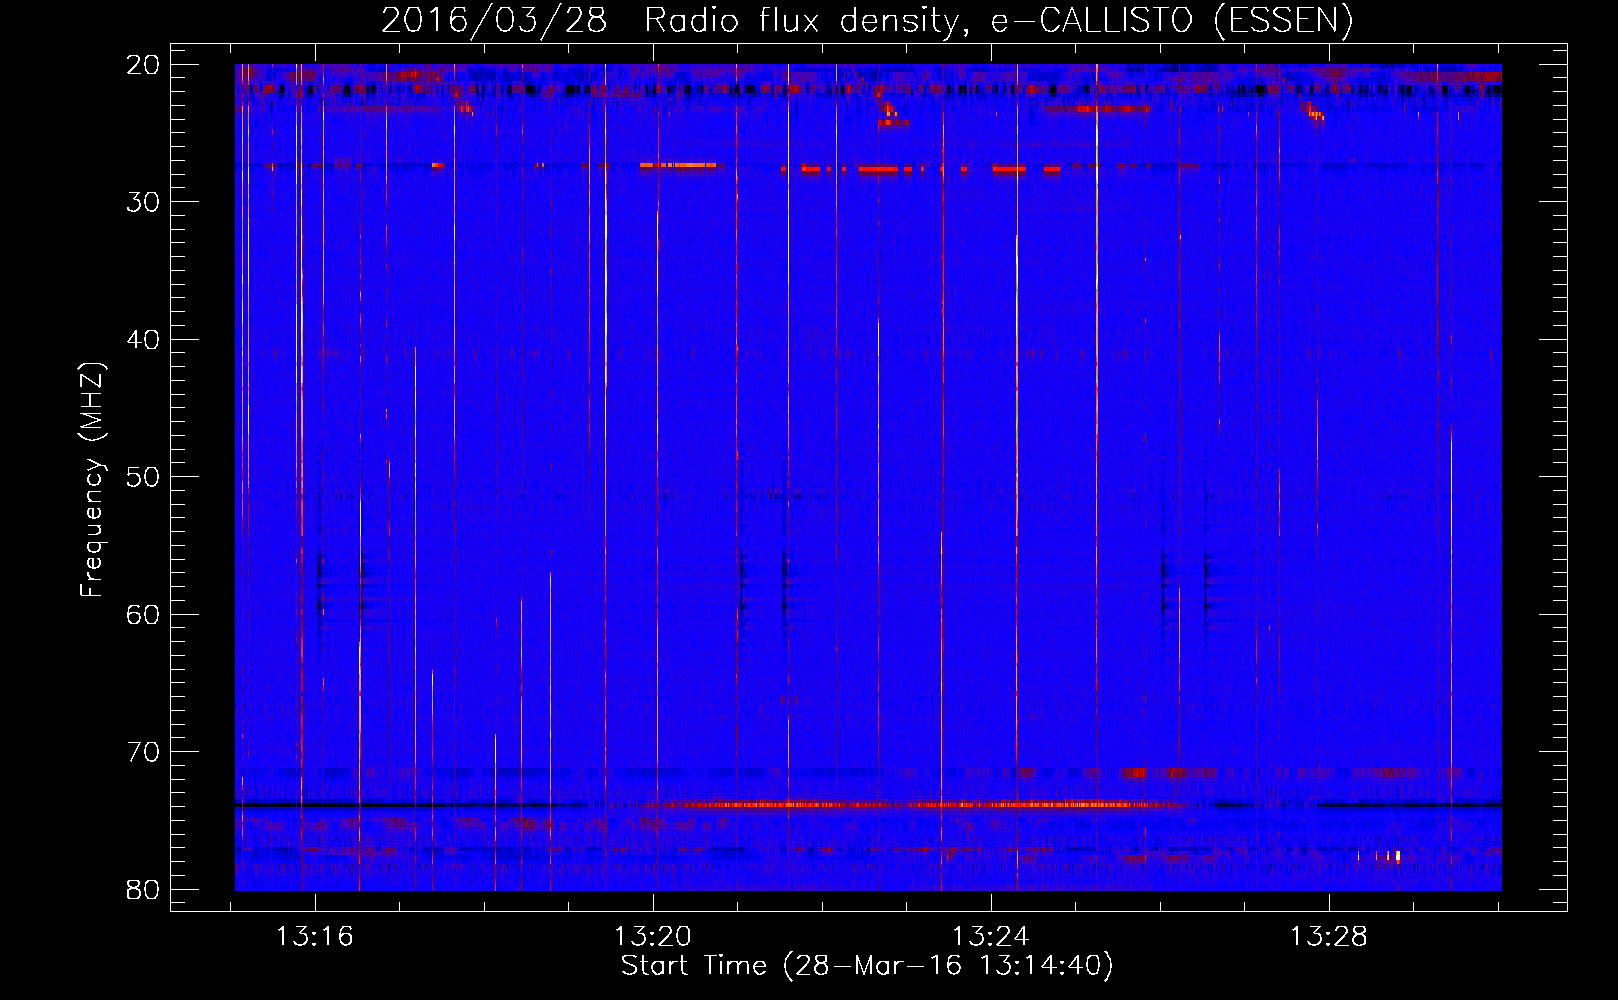Click the 13:24 time tick label

point(991,937)
